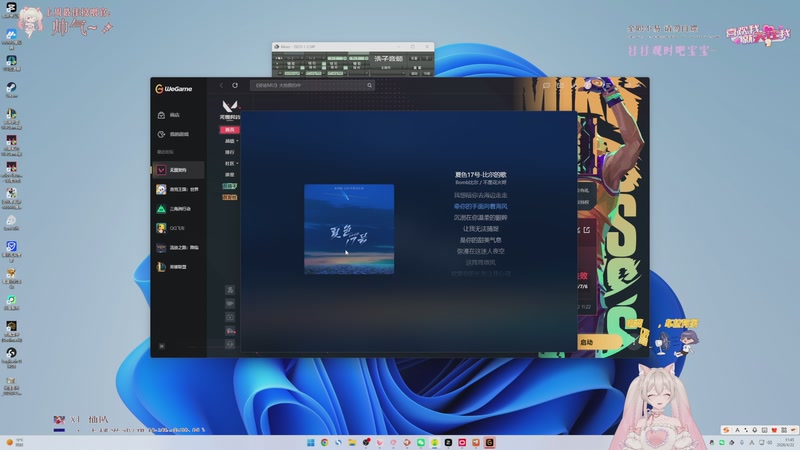Click lyric line 我想陪你去海边走走
Screen dimensions: 800x450
[481, 195]
